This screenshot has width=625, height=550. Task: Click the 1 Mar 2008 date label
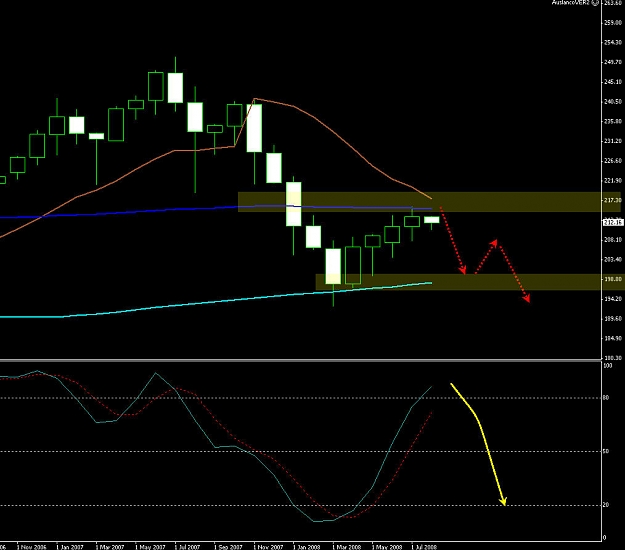pyautogui.click(x=347, y=547)
